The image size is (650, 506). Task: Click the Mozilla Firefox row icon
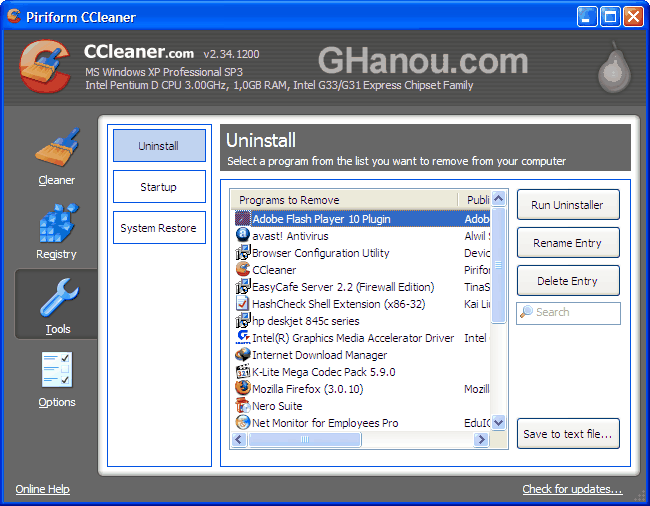click(243, 388)
